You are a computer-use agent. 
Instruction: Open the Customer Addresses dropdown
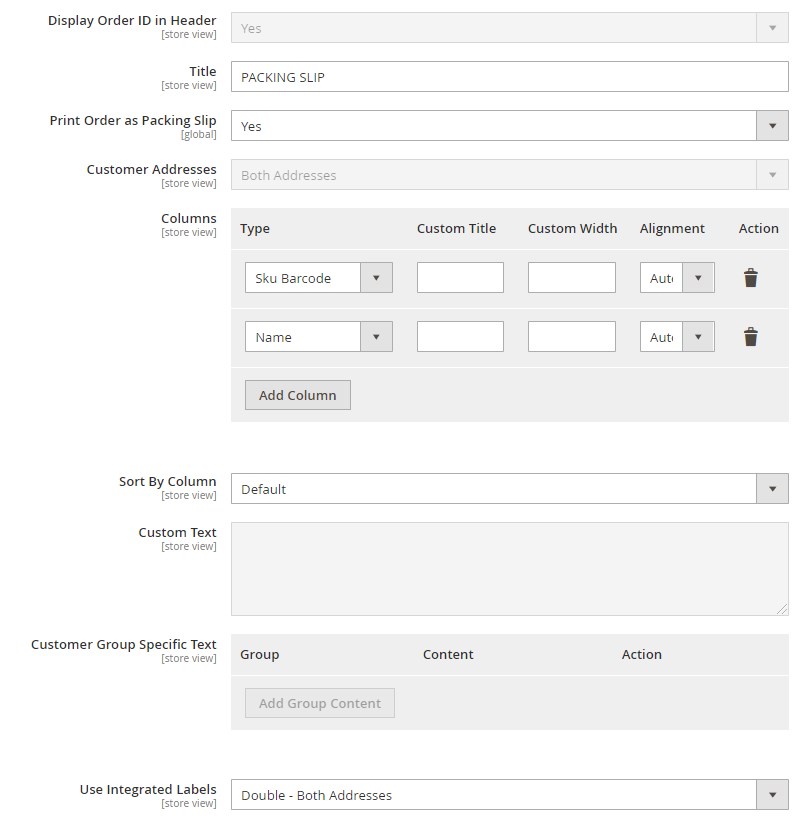click(509, 175)
